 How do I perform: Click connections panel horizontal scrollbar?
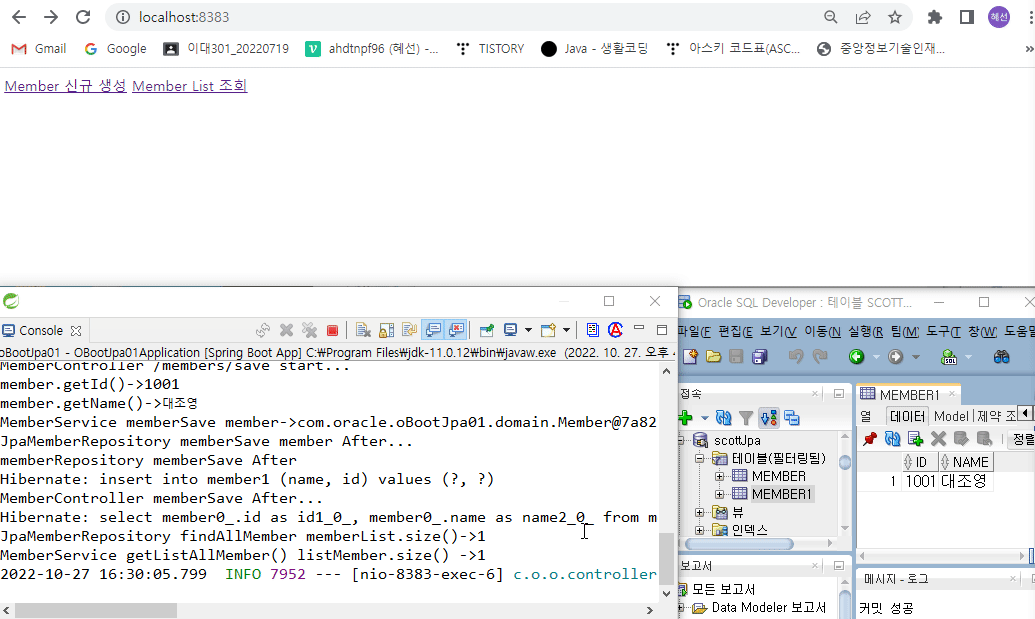click(739, 544)
